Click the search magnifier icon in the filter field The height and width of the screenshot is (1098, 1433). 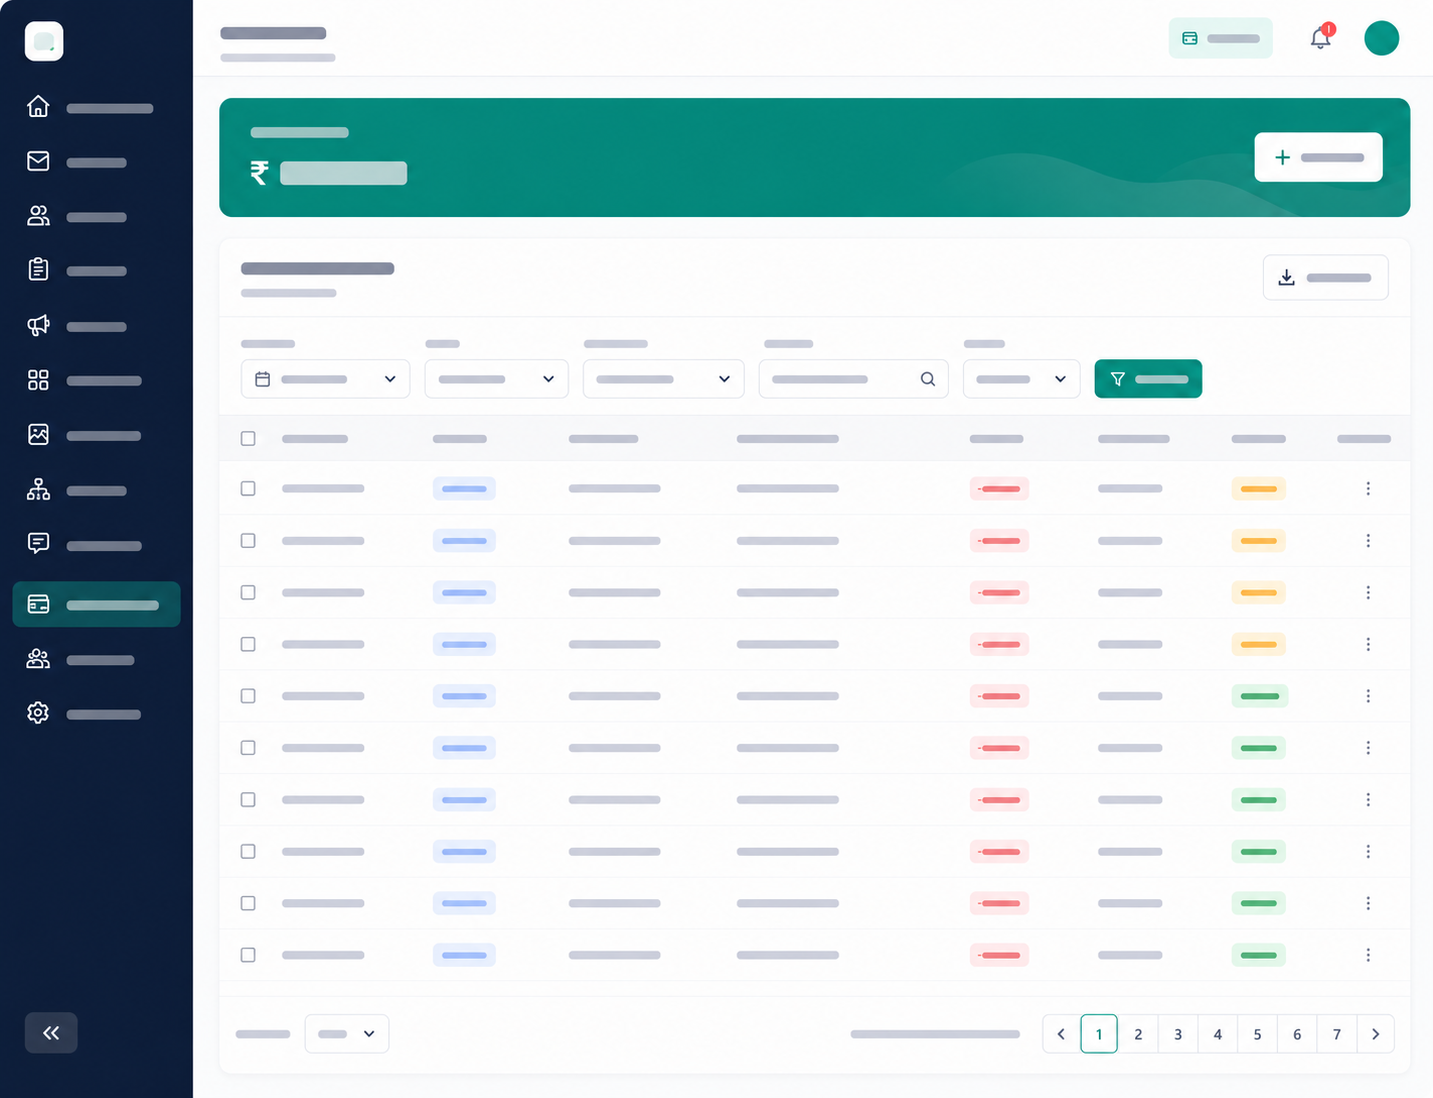pos(928,379)
